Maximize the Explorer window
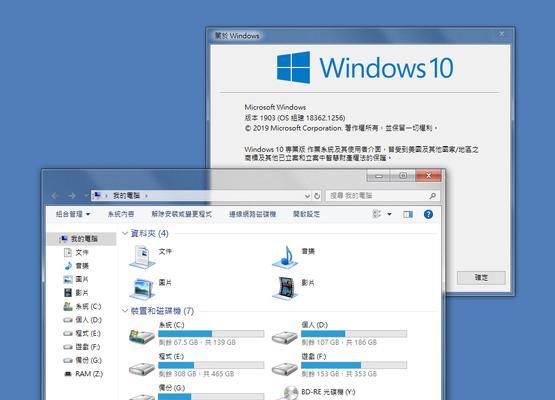Screen dimensions: 555x400 tap(403, 176)
